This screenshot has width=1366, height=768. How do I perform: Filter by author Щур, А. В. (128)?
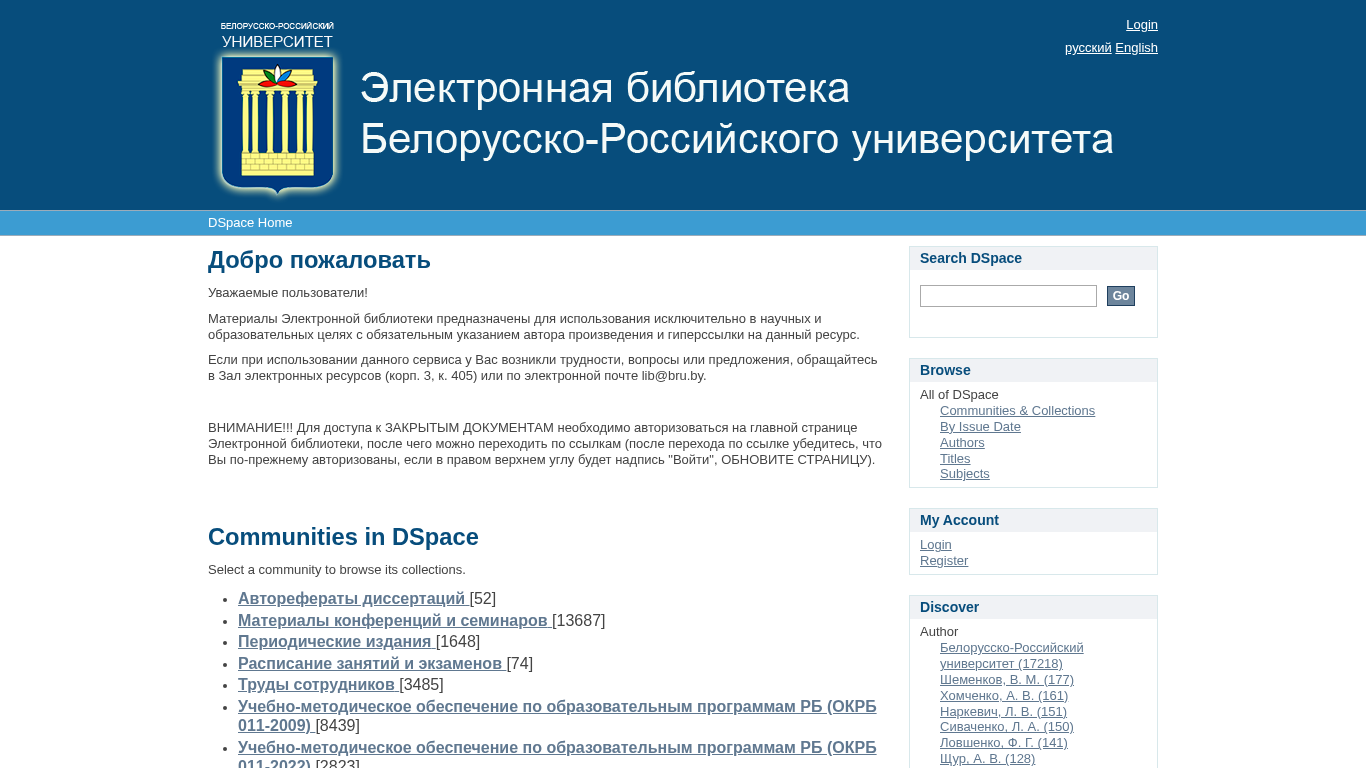point(988,759)
